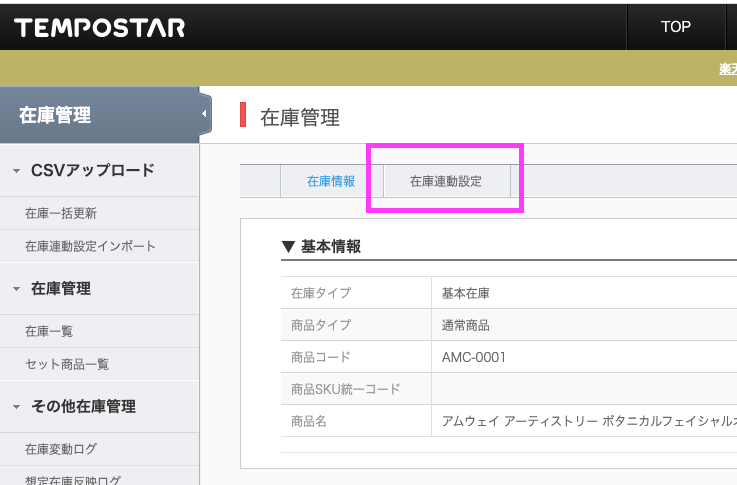Collapse the sidebar using the arrow handle
This screenshot has width=737, height=485.
point(205,115)
